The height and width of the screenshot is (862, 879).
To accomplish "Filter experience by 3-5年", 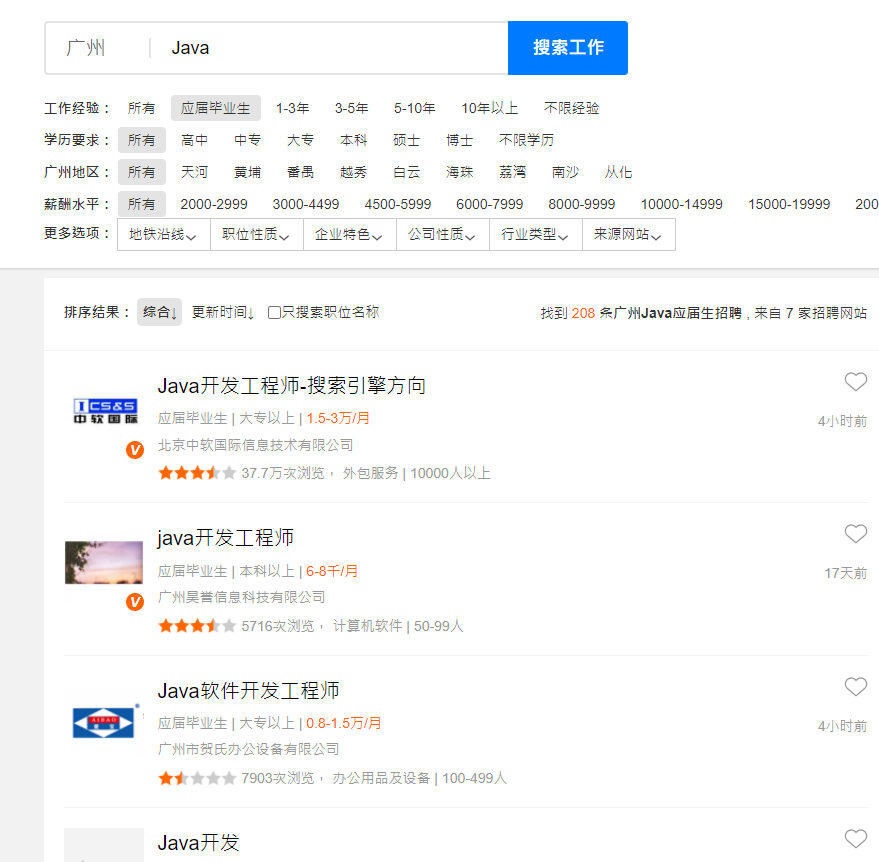I will (x=351, y=108).
